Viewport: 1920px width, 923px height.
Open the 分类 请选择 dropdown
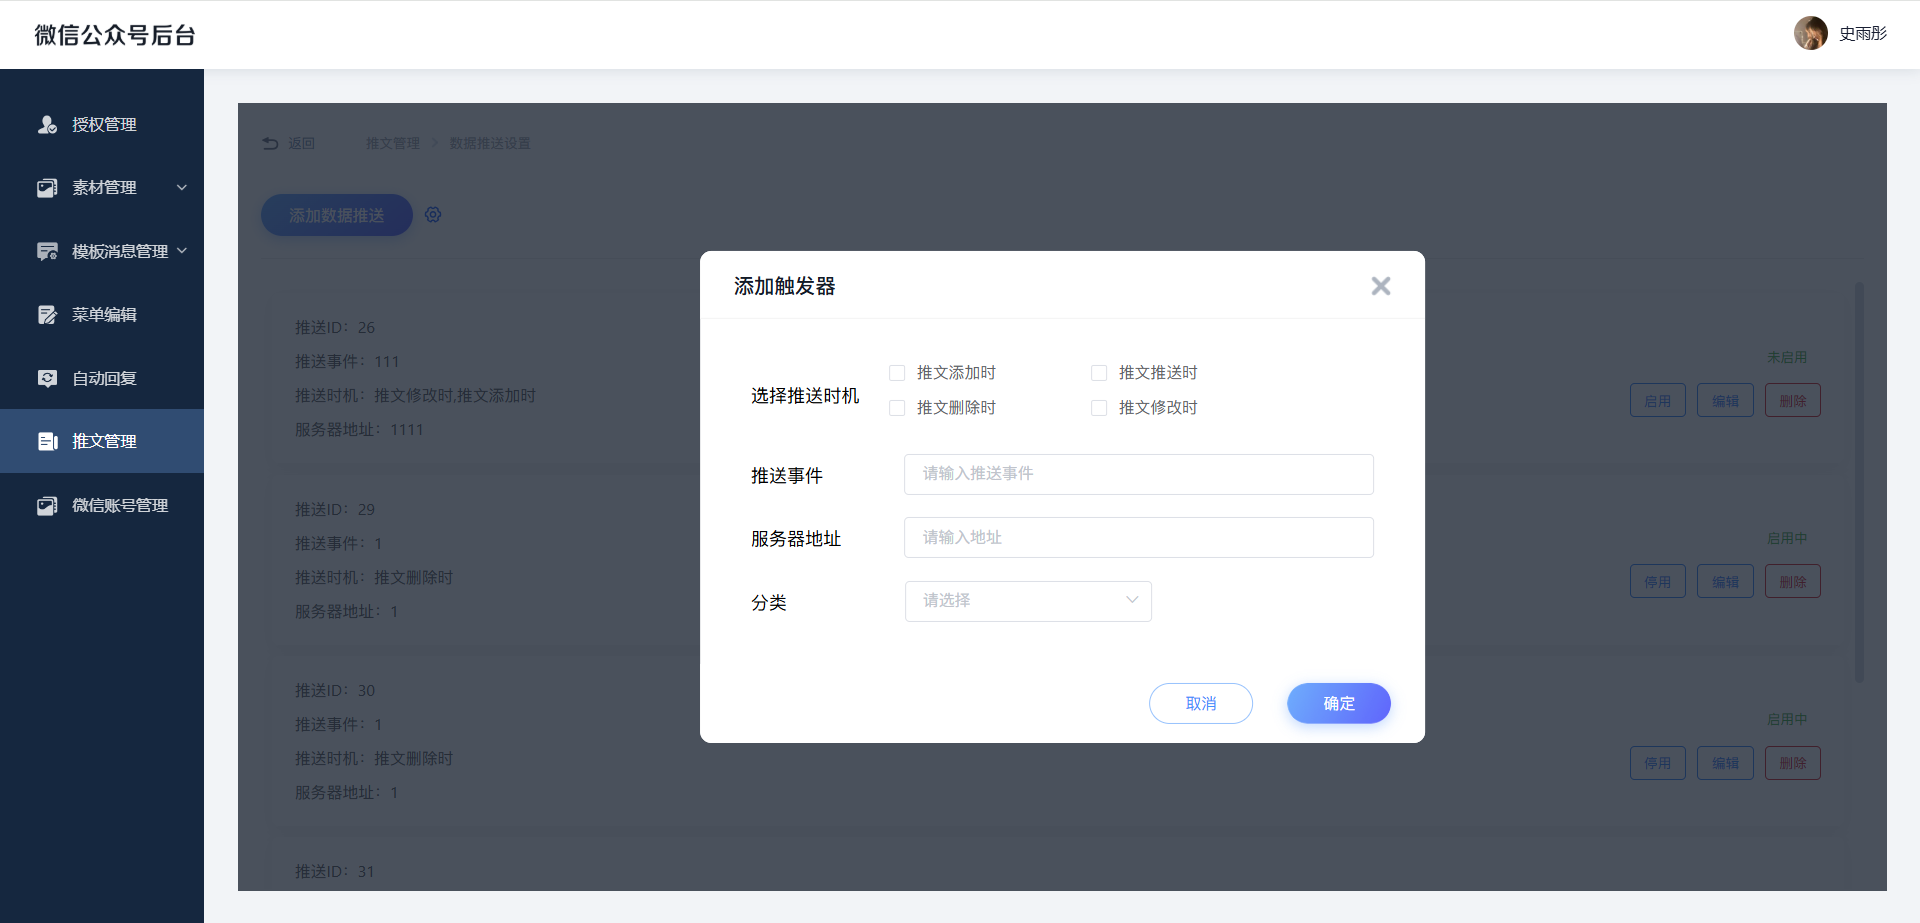(x=1027, y=601)
